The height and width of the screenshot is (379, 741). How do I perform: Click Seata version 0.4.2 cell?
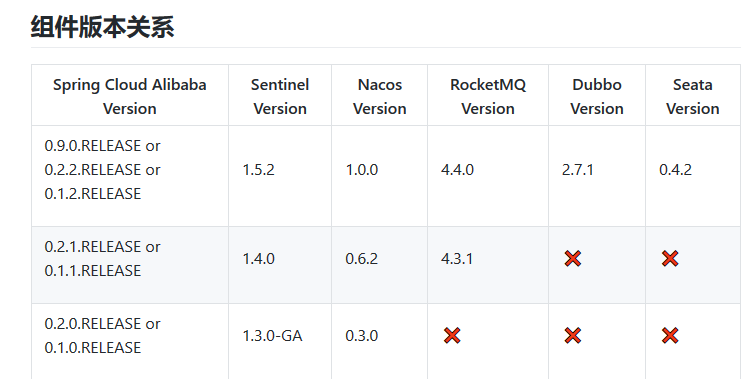(x=693, y=176)
